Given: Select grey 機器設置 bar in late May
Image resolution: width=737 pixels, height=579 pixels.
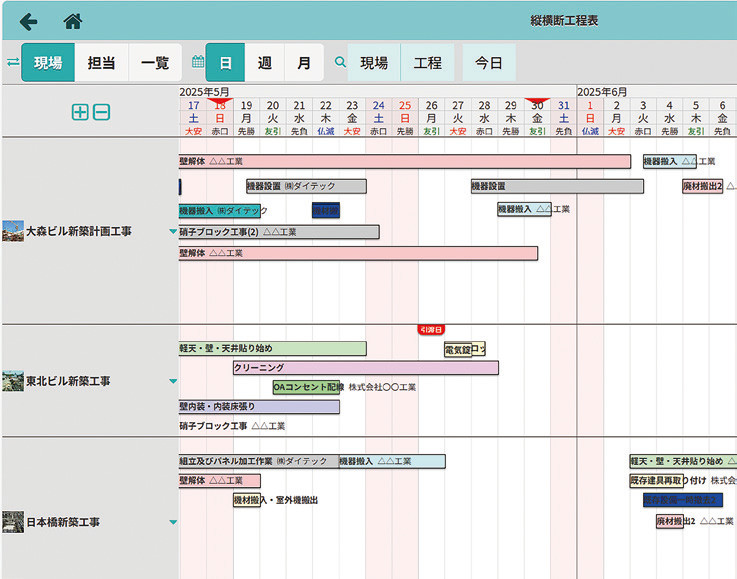Looking at the screenshot, I should click(557, 186).
